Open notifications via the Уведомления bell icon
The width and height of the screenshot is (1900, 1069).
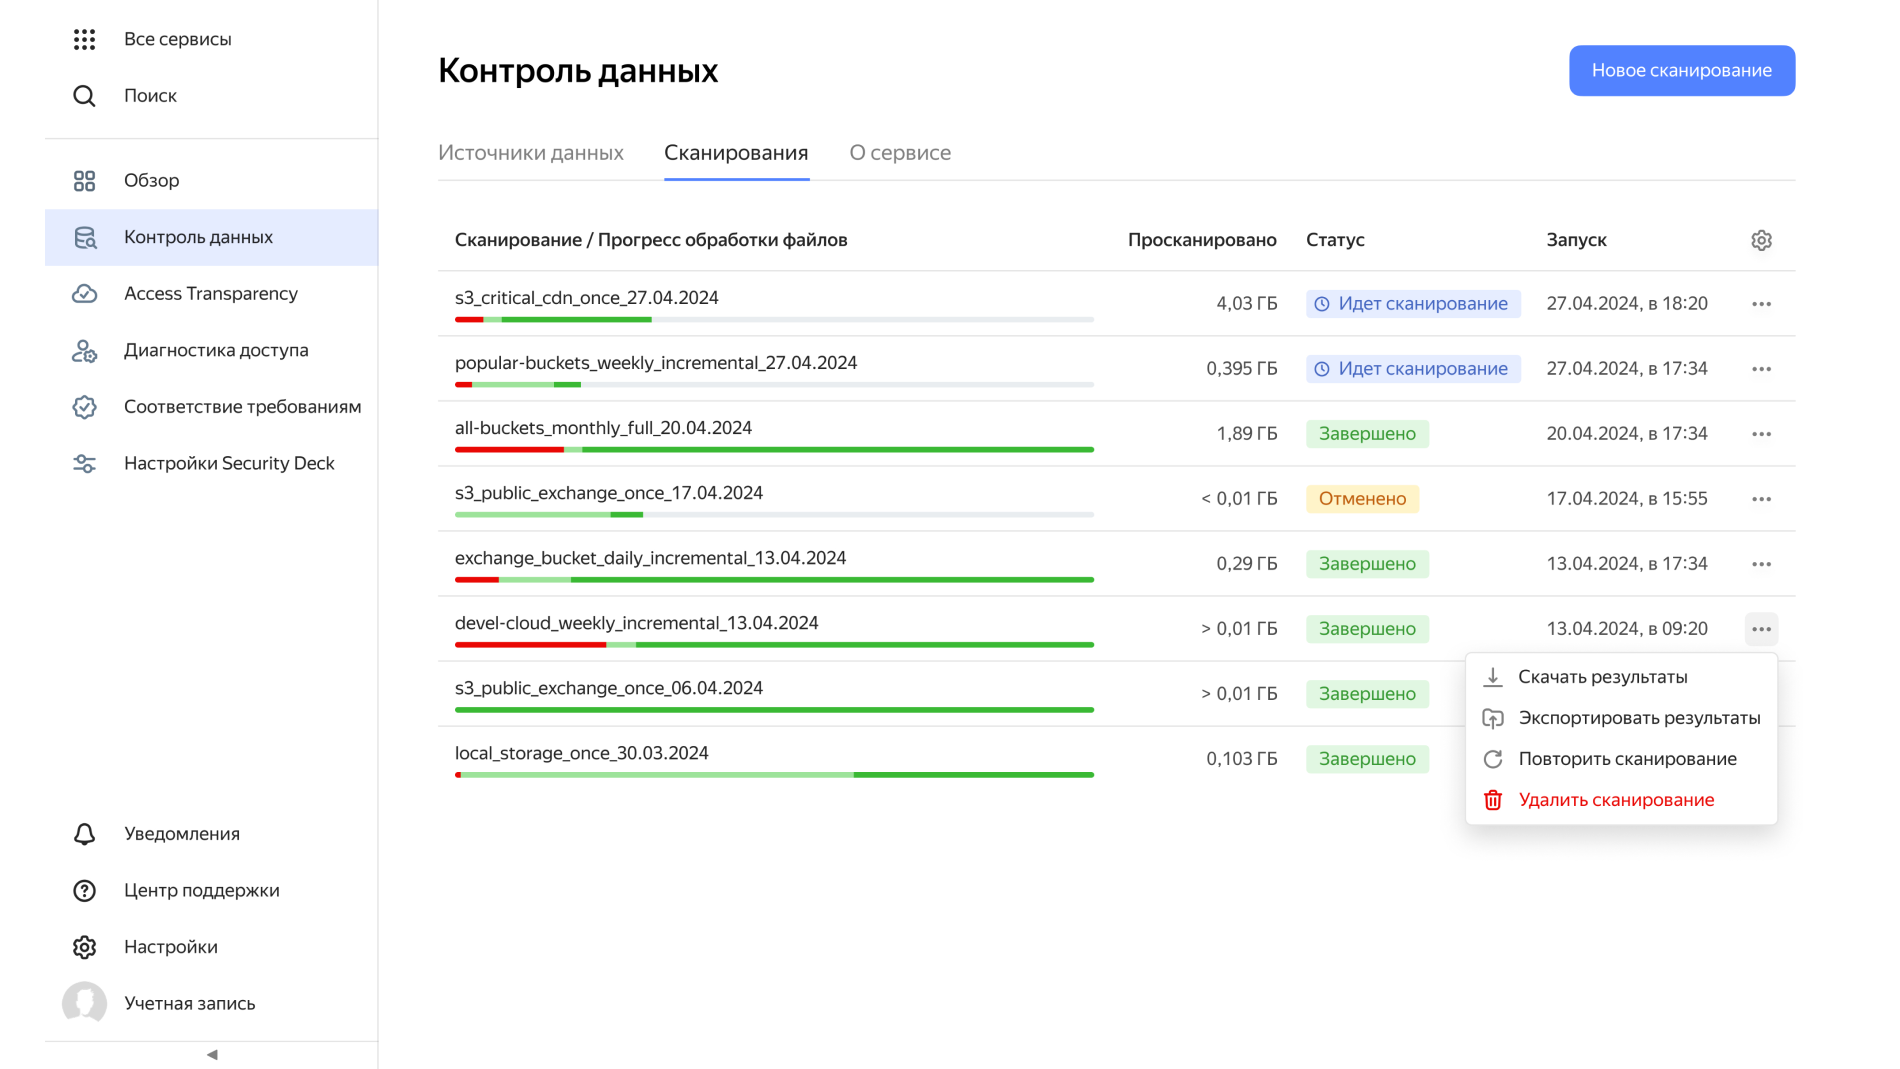tap(84, 833)
